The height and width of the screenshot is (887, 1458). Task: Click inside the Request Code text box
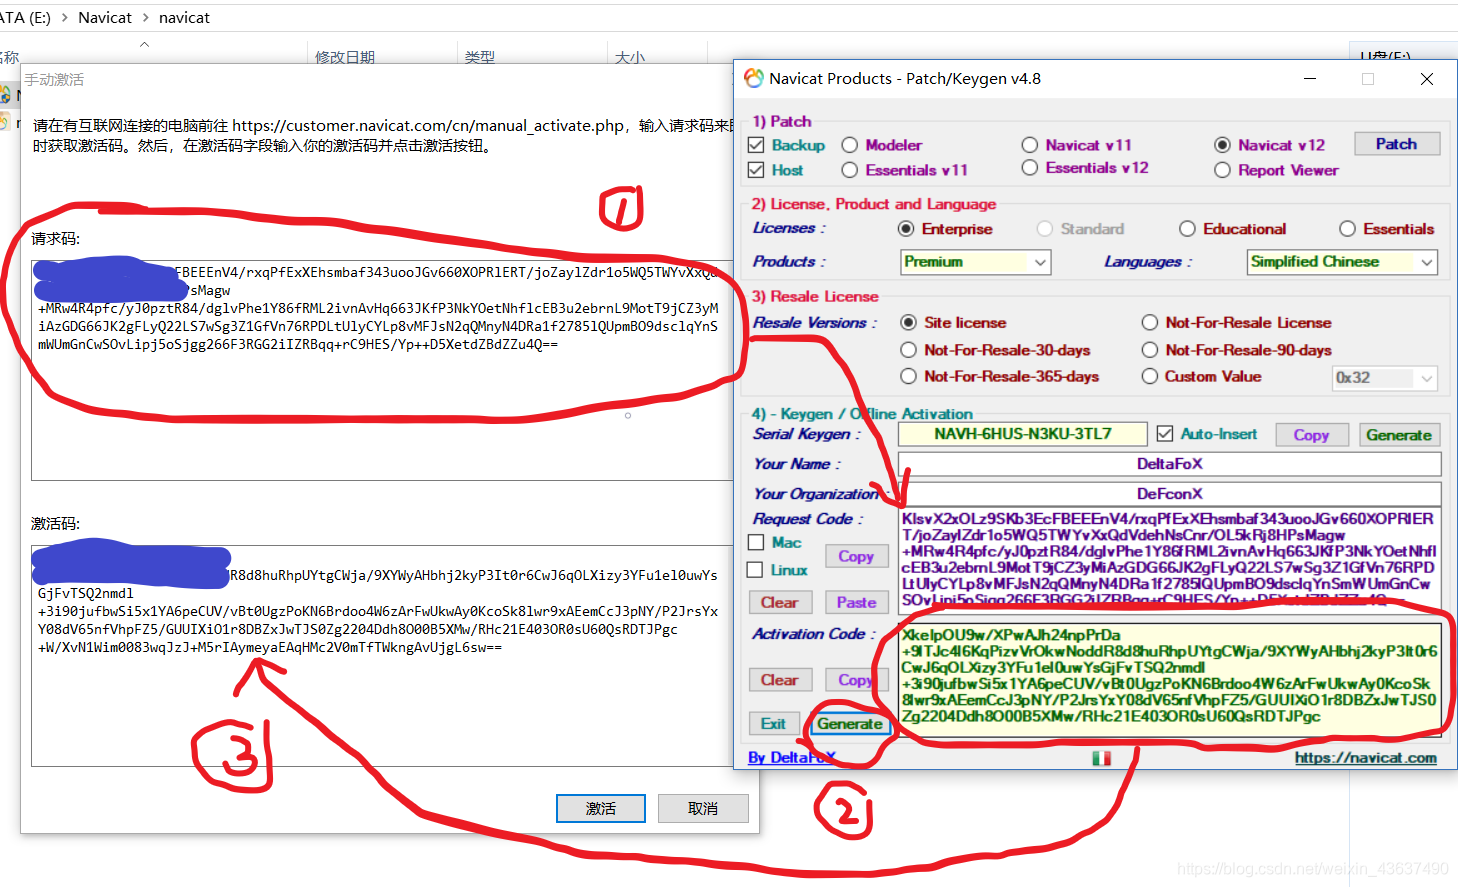click(x=1170, y=558)
